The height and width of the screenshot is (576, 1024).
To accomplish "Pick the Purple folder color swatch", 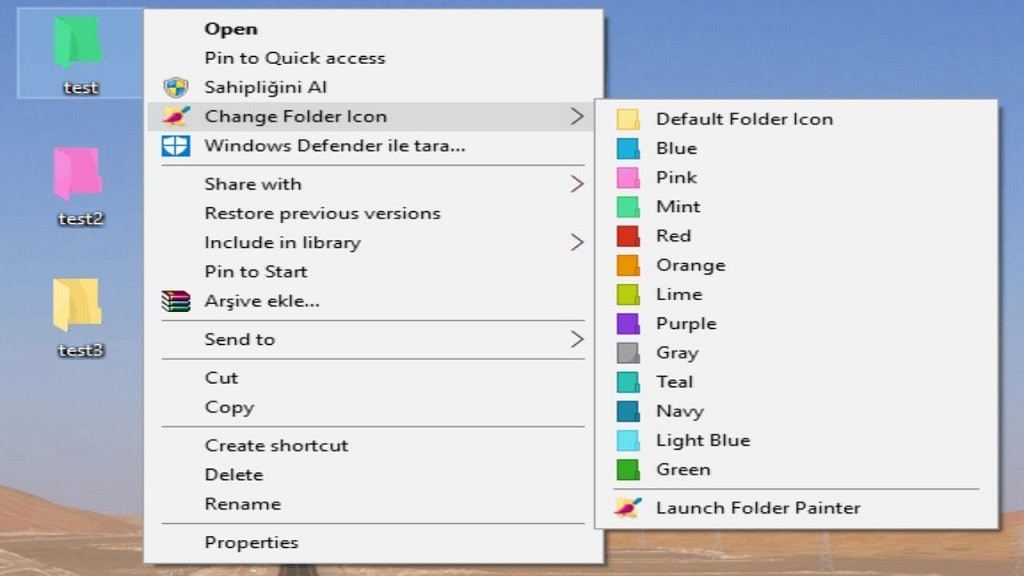I will coord(628,324).
